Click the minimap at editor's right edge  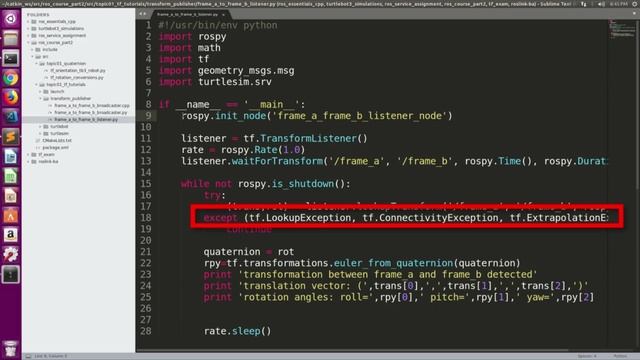pyautogui.click(x=622, y=29)
